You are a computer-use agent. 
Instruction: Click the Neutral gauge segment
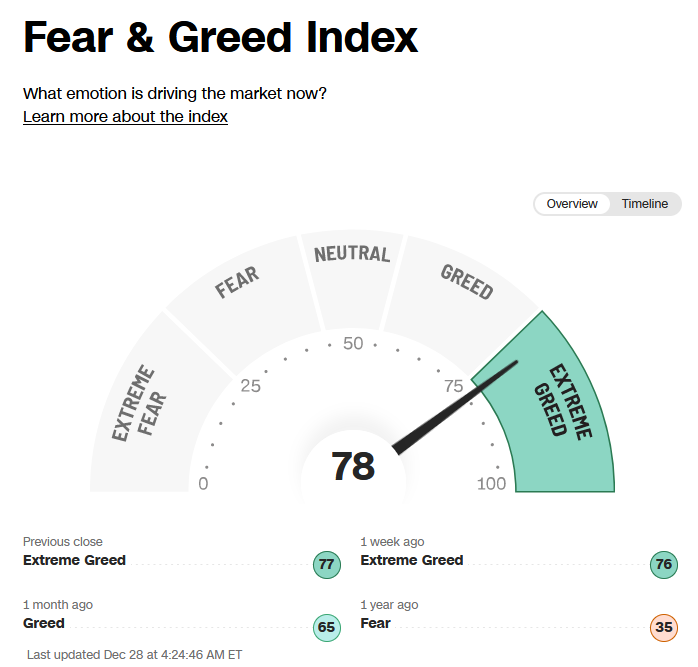(x=352, y=276)
